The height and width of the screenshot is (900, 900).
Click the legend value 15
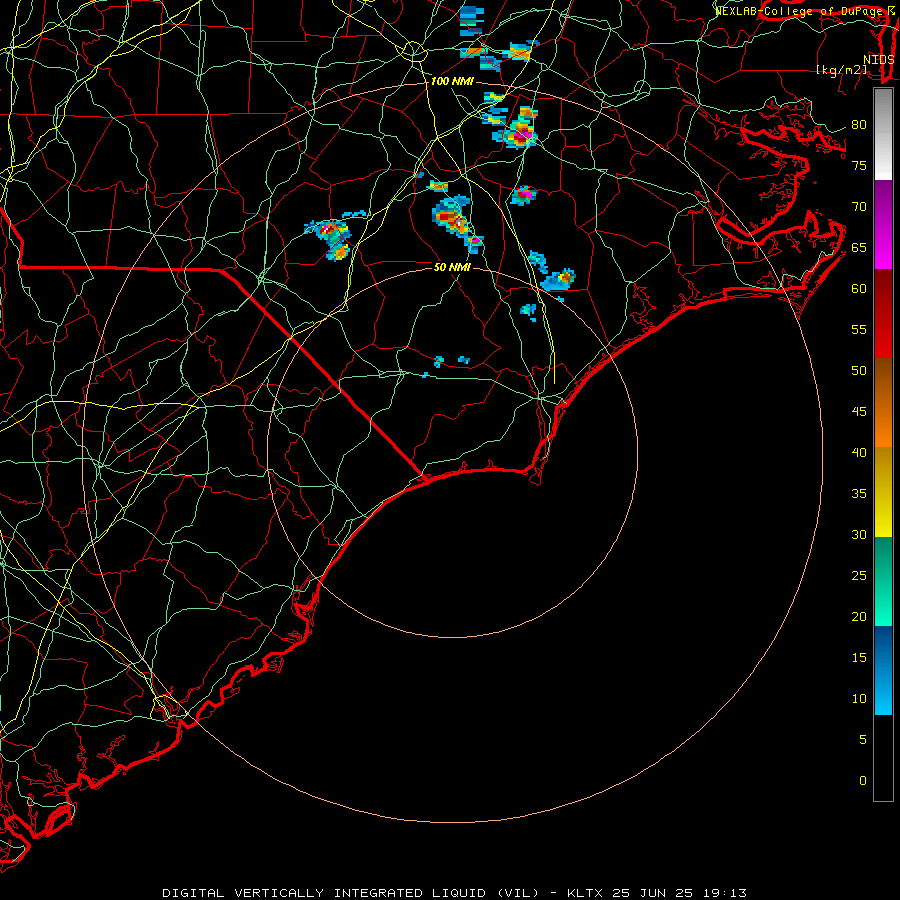859,657
